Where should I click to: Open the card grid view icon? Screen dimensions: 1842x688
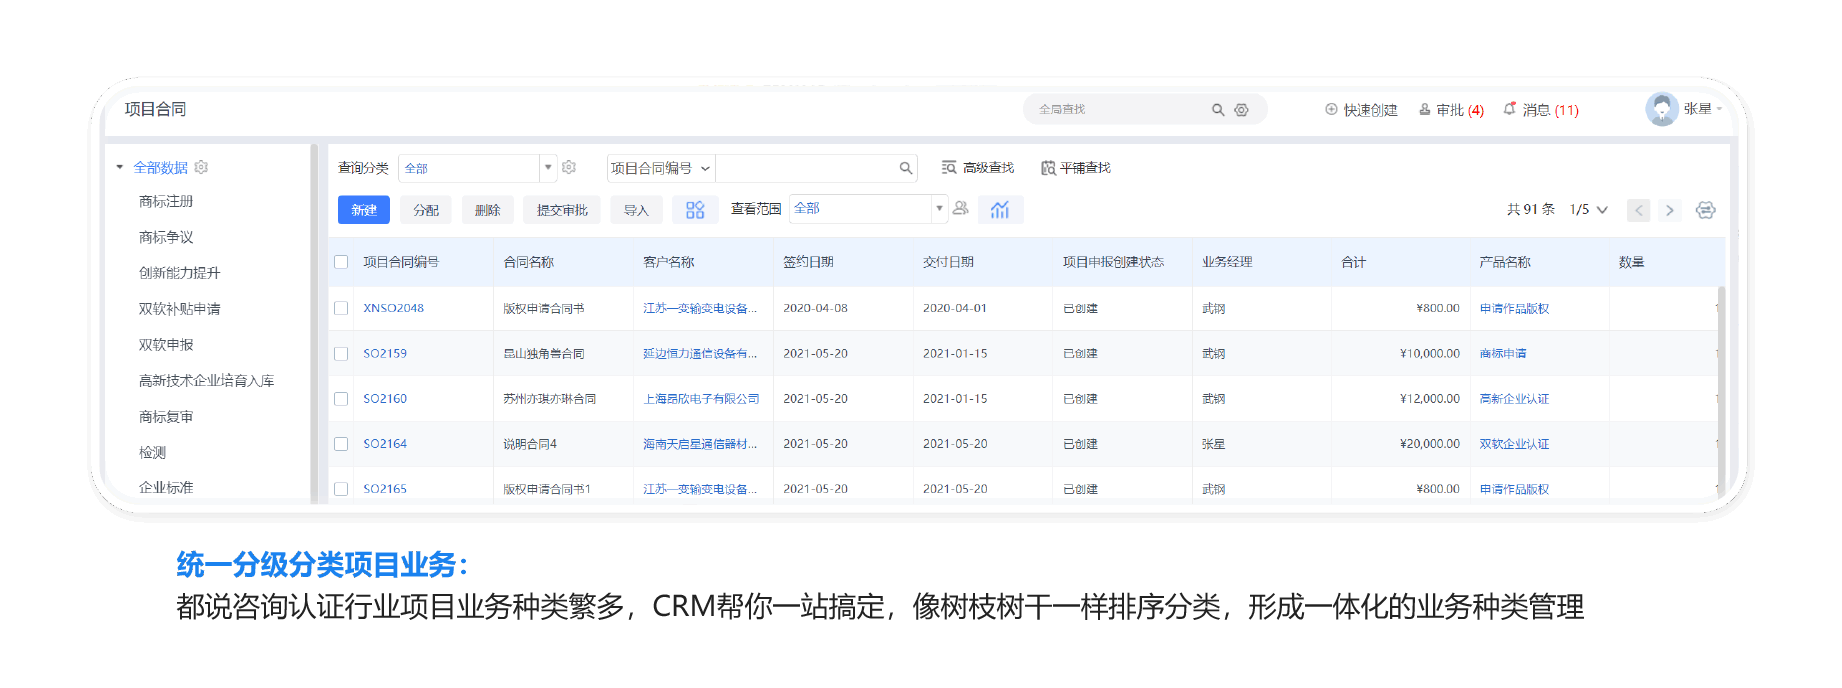(x=695, y=210)
